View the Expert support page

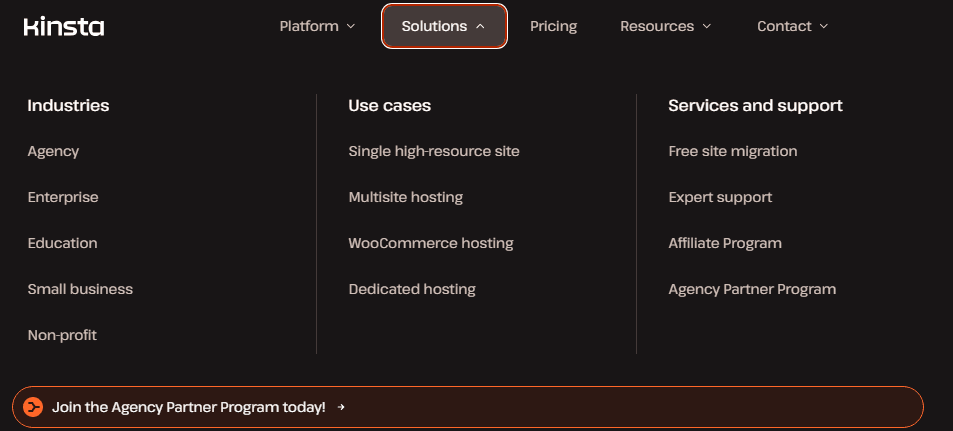[x=720, y=198]
